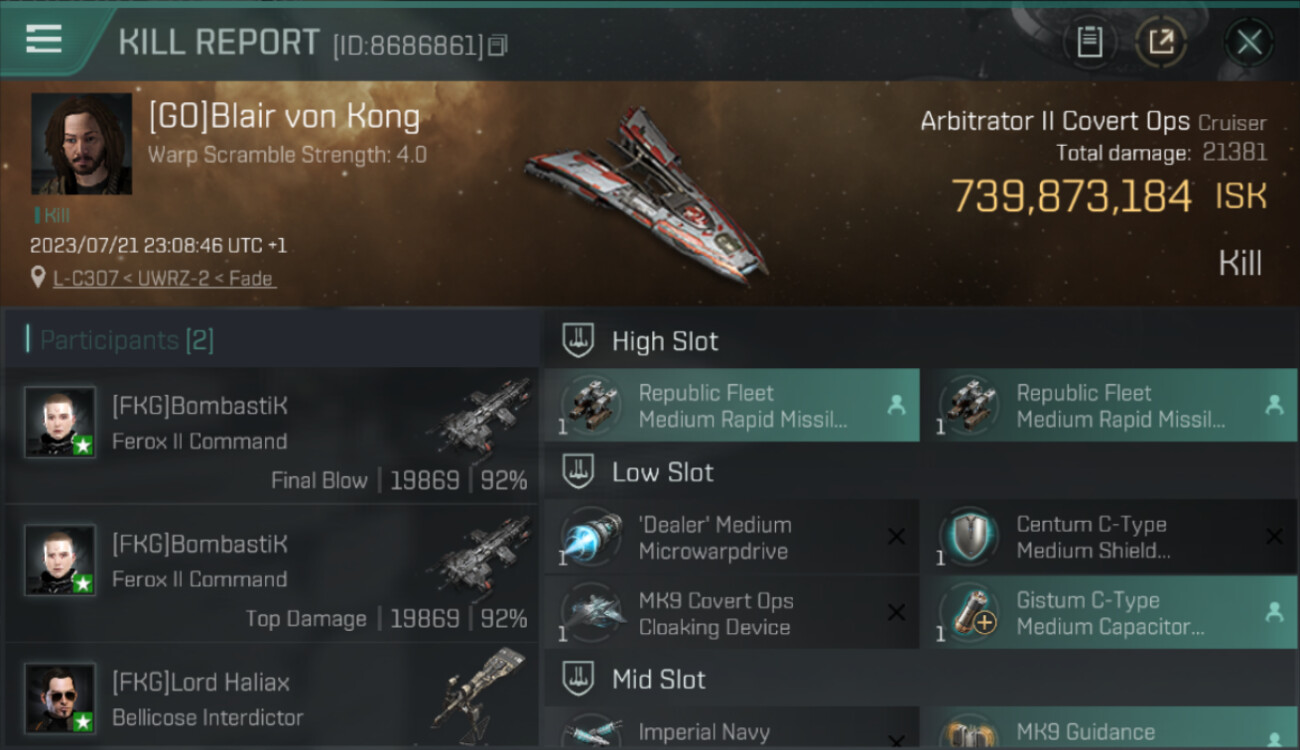Copy the kill report ID
1300x750 pixels.
[498, 45]
